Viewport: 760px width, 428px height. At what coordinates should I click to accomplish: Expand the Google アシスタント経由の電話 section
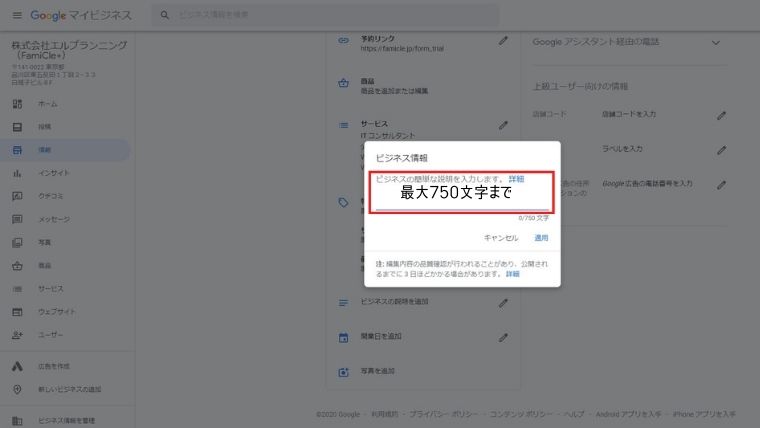pyautogui.click(x=716, y=43)
